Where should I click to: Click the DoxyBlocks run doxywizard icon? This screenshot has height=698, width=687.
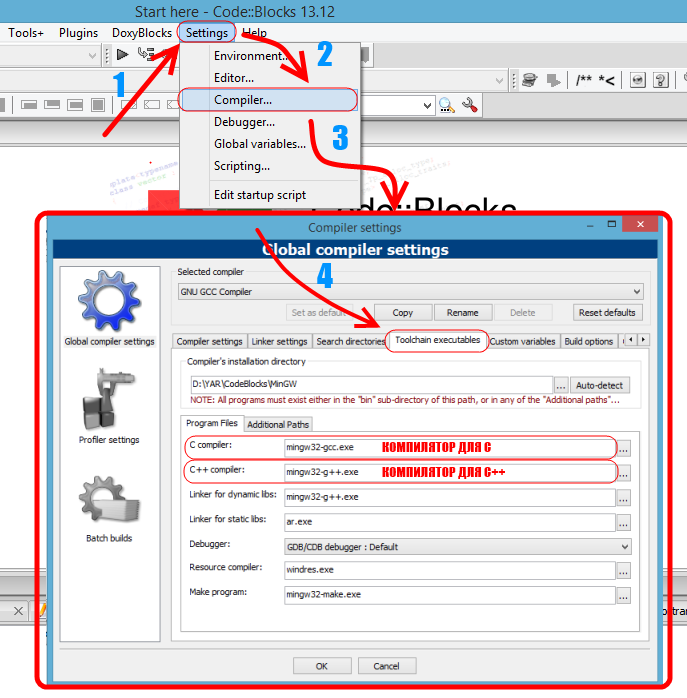tap(529, 80)
